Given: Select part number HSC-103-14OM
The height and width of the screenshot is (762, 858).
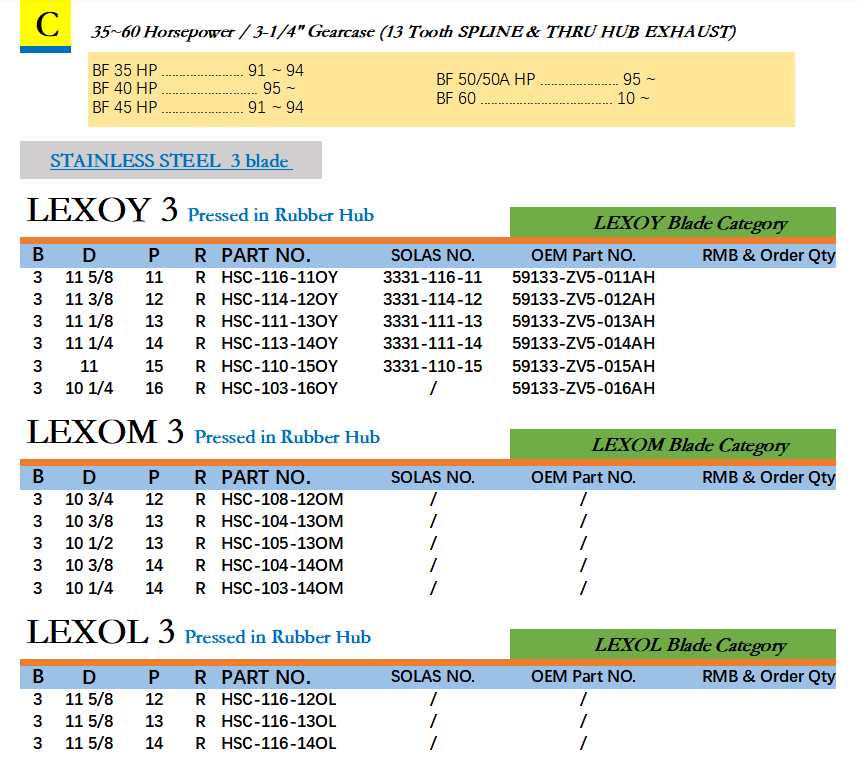Looking at the screenshot, I should 282,588.
